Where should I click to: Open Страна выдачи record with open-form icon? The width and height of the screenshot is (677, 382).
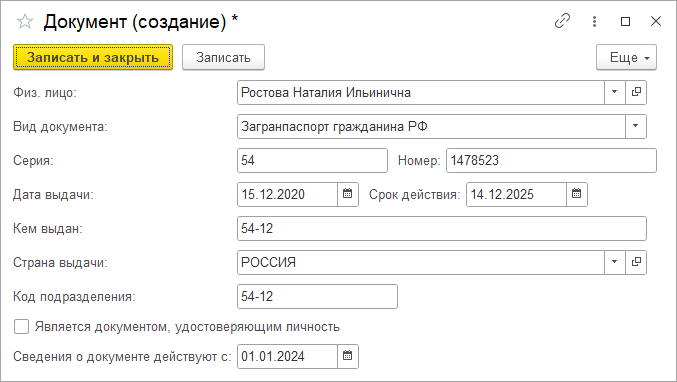[636, 262]
